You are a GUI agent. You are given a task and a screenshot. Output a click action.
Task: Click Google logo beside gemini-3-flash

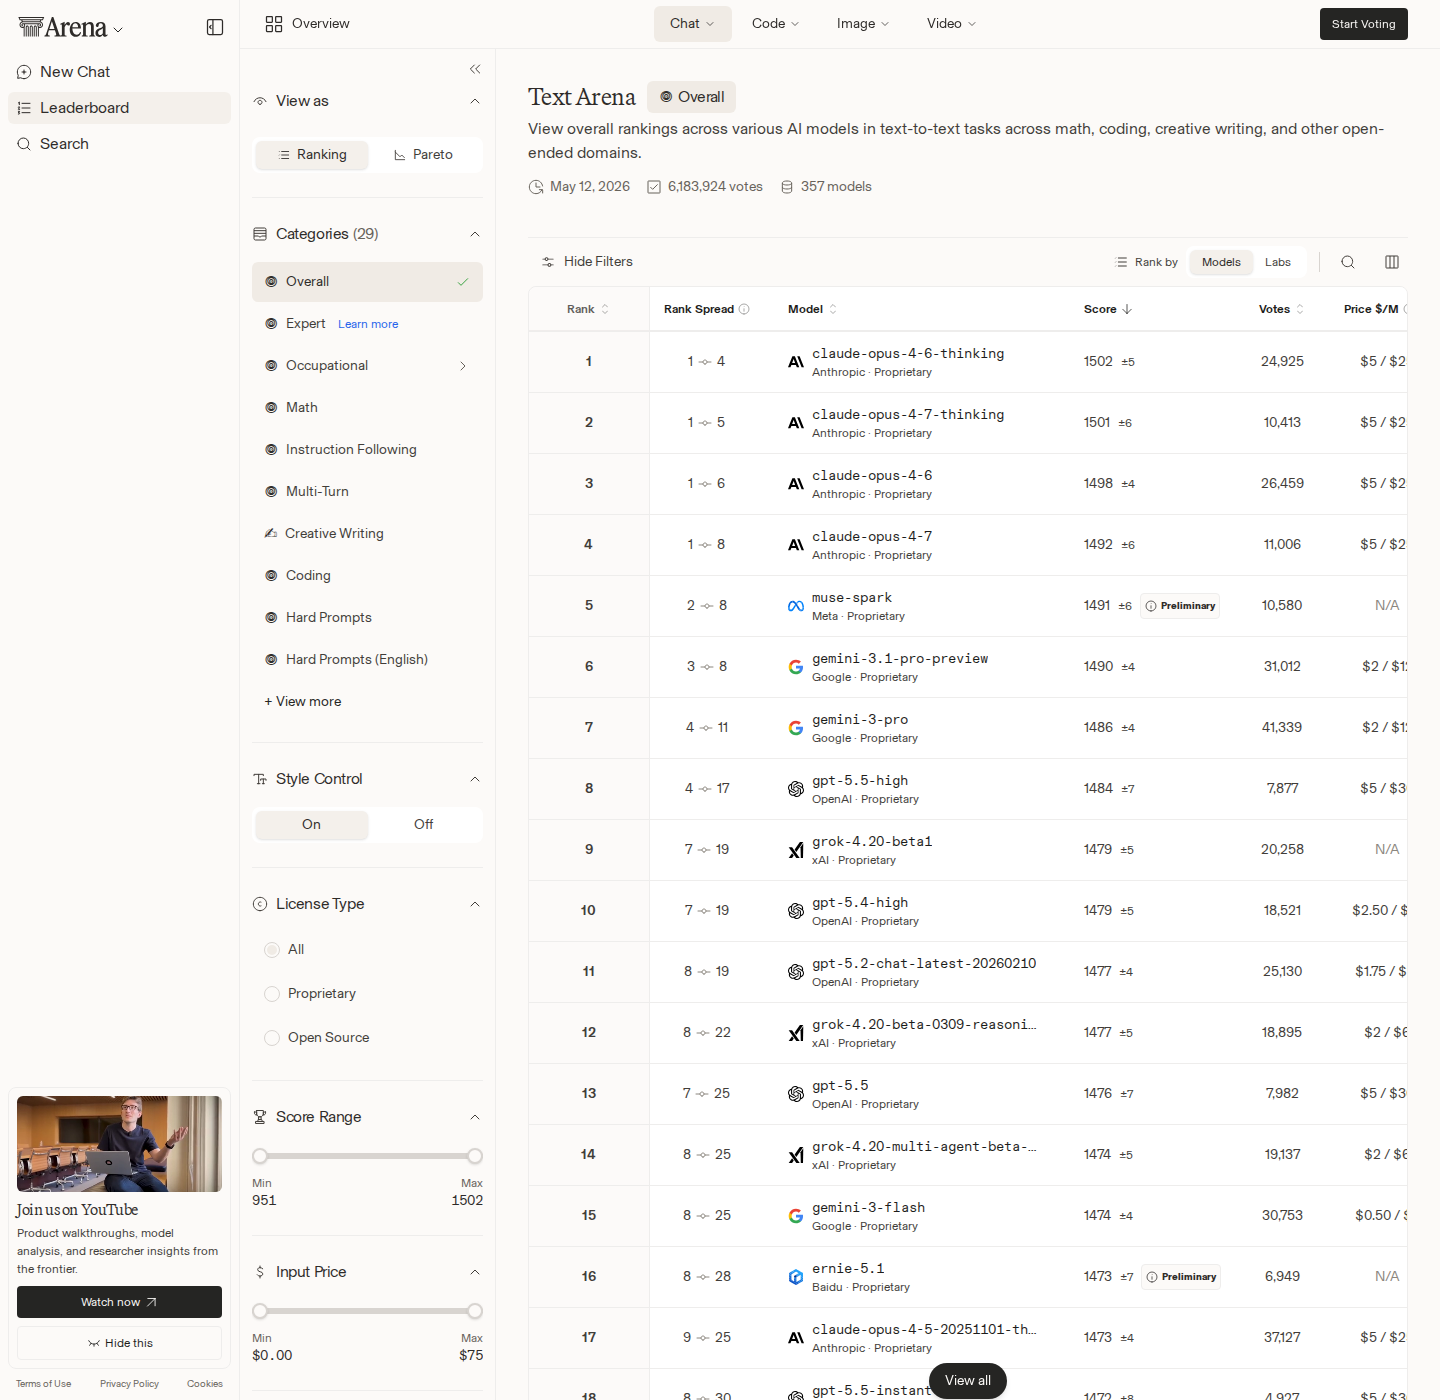pyautogui.click(x=796, y=1216)
